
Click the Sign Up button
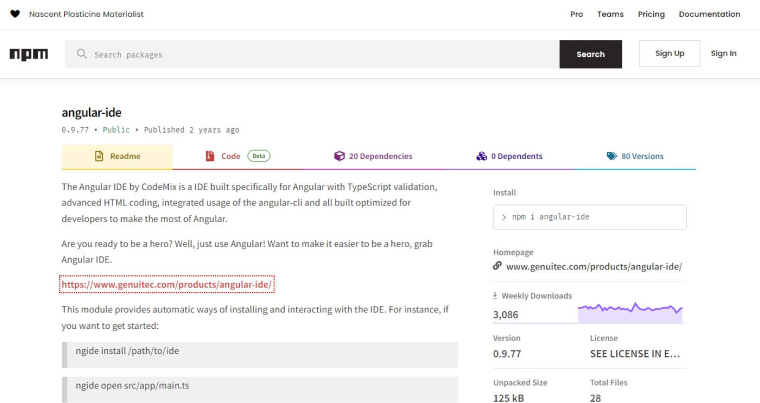point(669,53)
